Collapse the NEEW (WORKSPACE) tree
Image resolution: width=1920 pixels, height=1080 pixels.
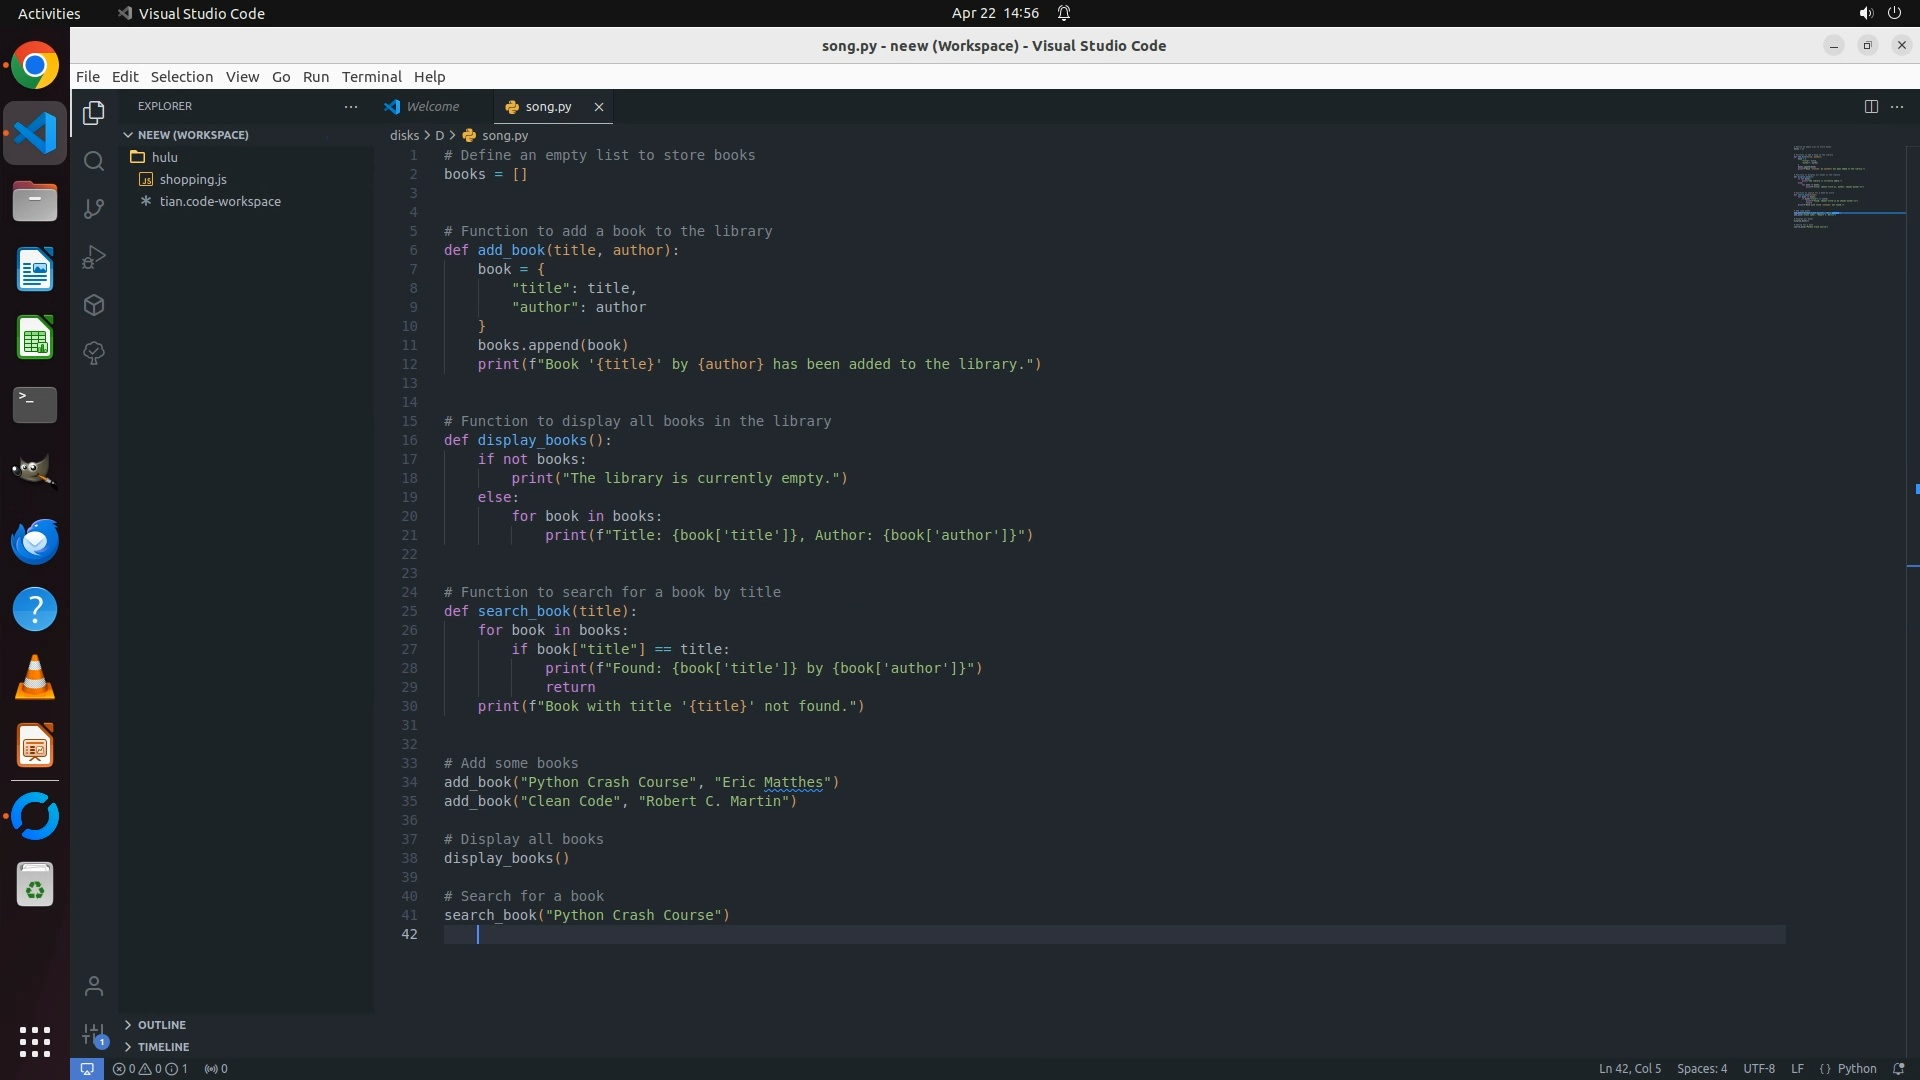coord(192,134)
